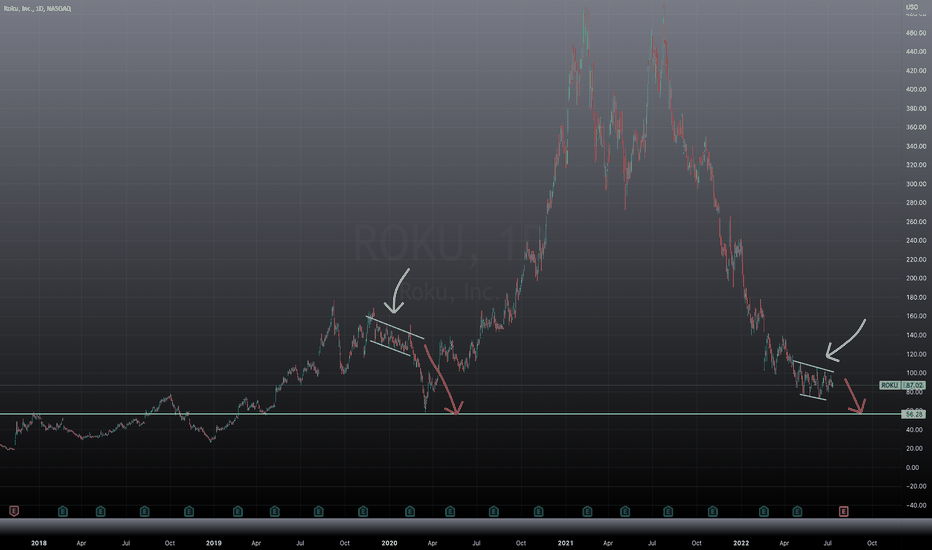Click the 2018 year label on the time axis
This screenshot has width=932, height=550.
(x=39, y=543)
